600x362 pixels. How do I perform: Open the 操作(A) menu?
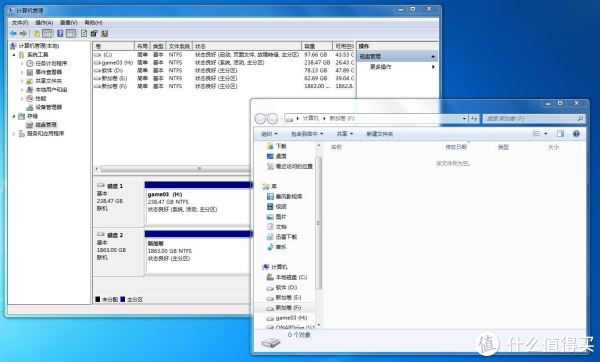[44, 23]
